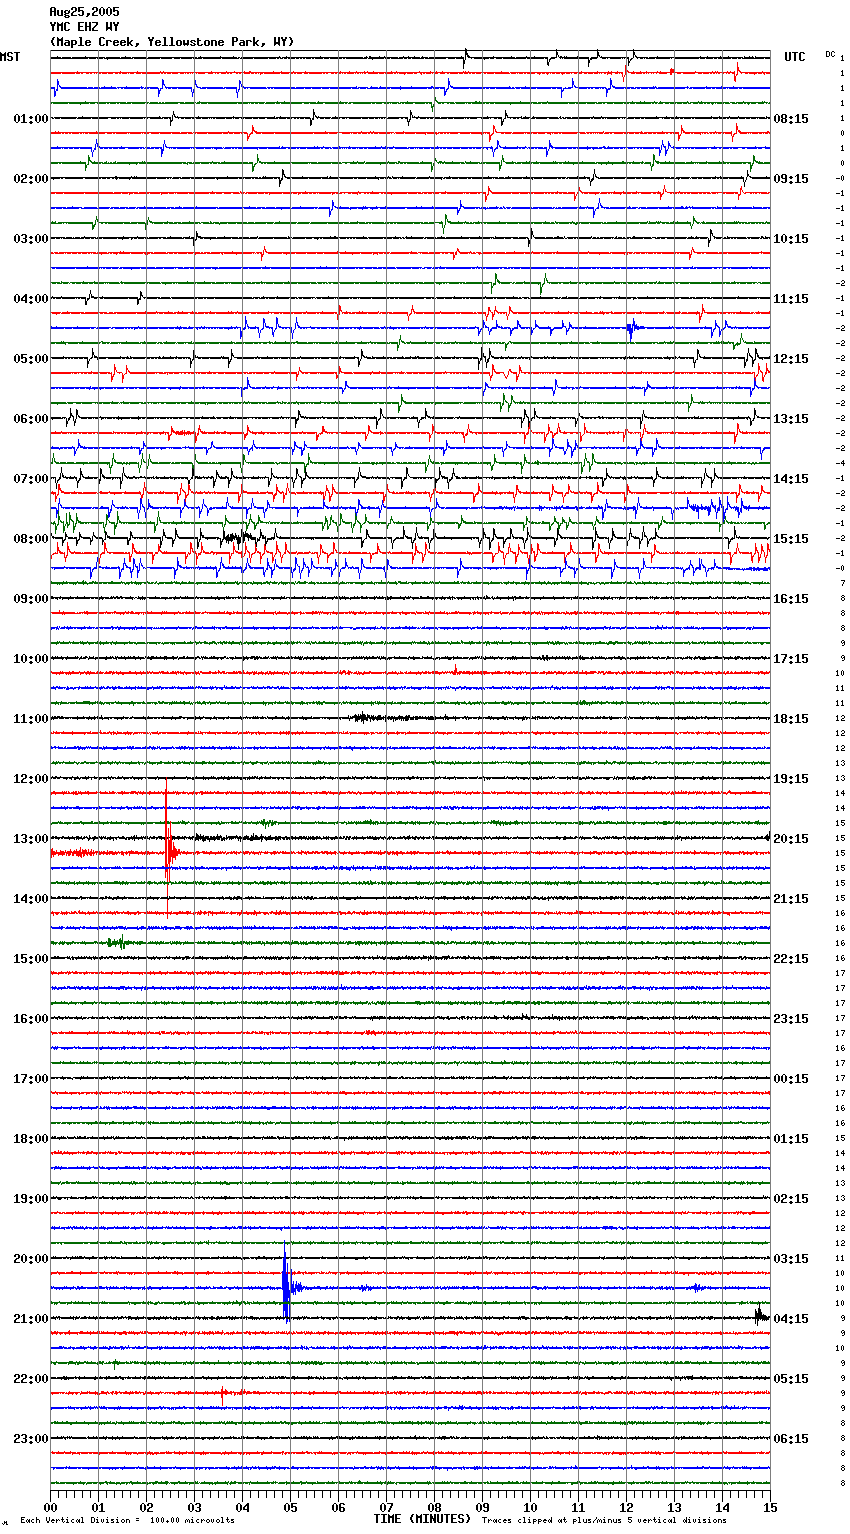
Task: Select the '14:00' MST time label
Action: pyautogui.click(x=31, y=899)
